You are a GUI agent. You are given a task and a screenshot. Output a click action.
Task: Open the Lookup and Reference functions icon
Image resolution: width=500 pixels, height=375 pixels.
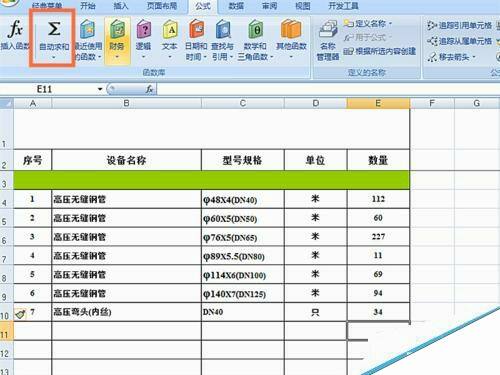(223, 29)
